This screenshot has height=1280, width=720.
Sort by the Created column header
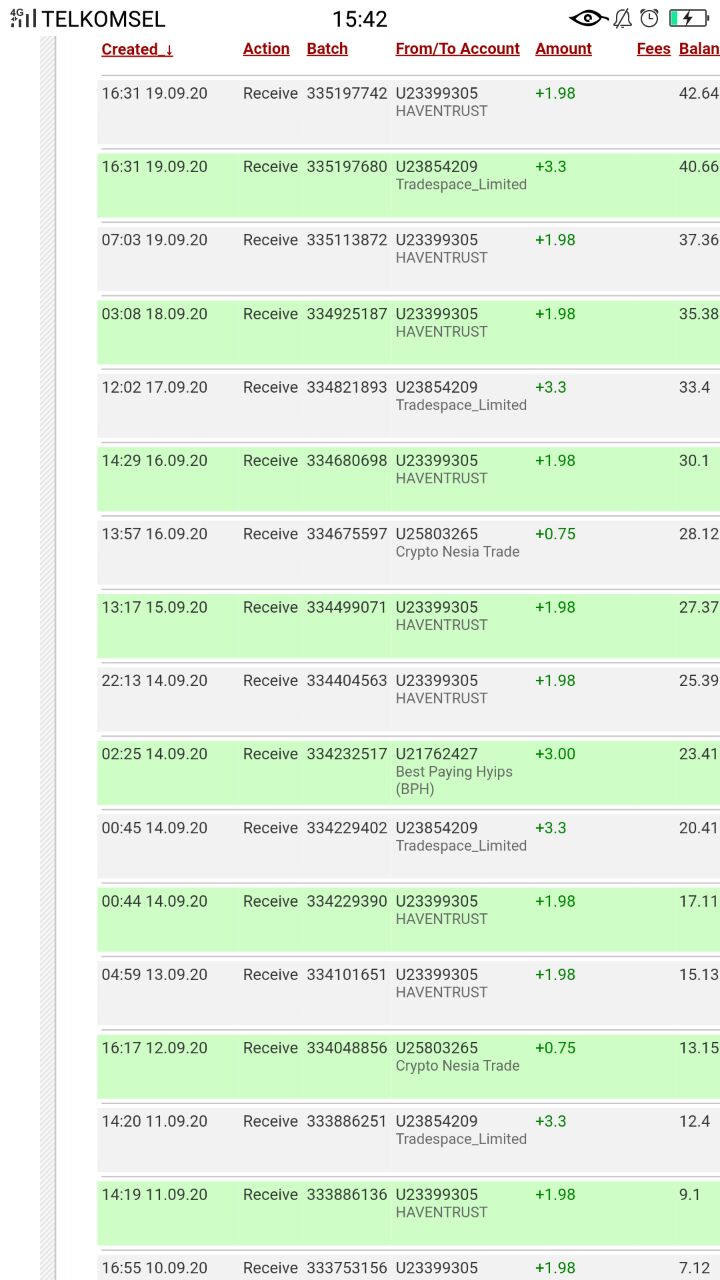coord(137,49)
